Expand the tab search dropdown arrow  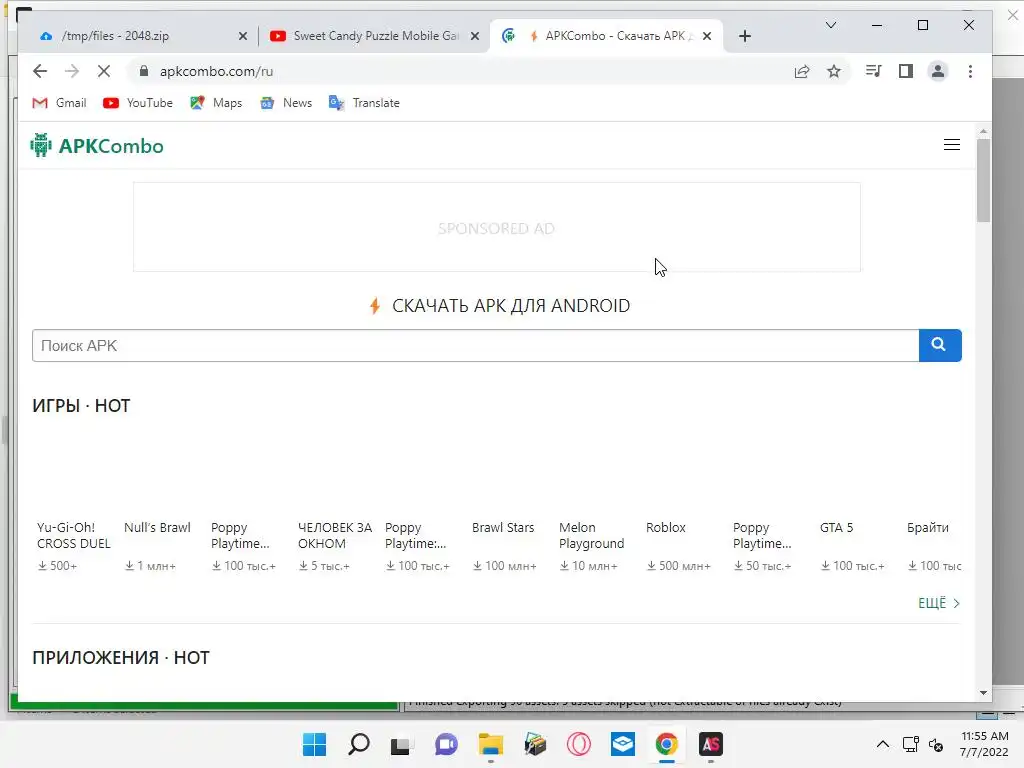coord(831,25)
